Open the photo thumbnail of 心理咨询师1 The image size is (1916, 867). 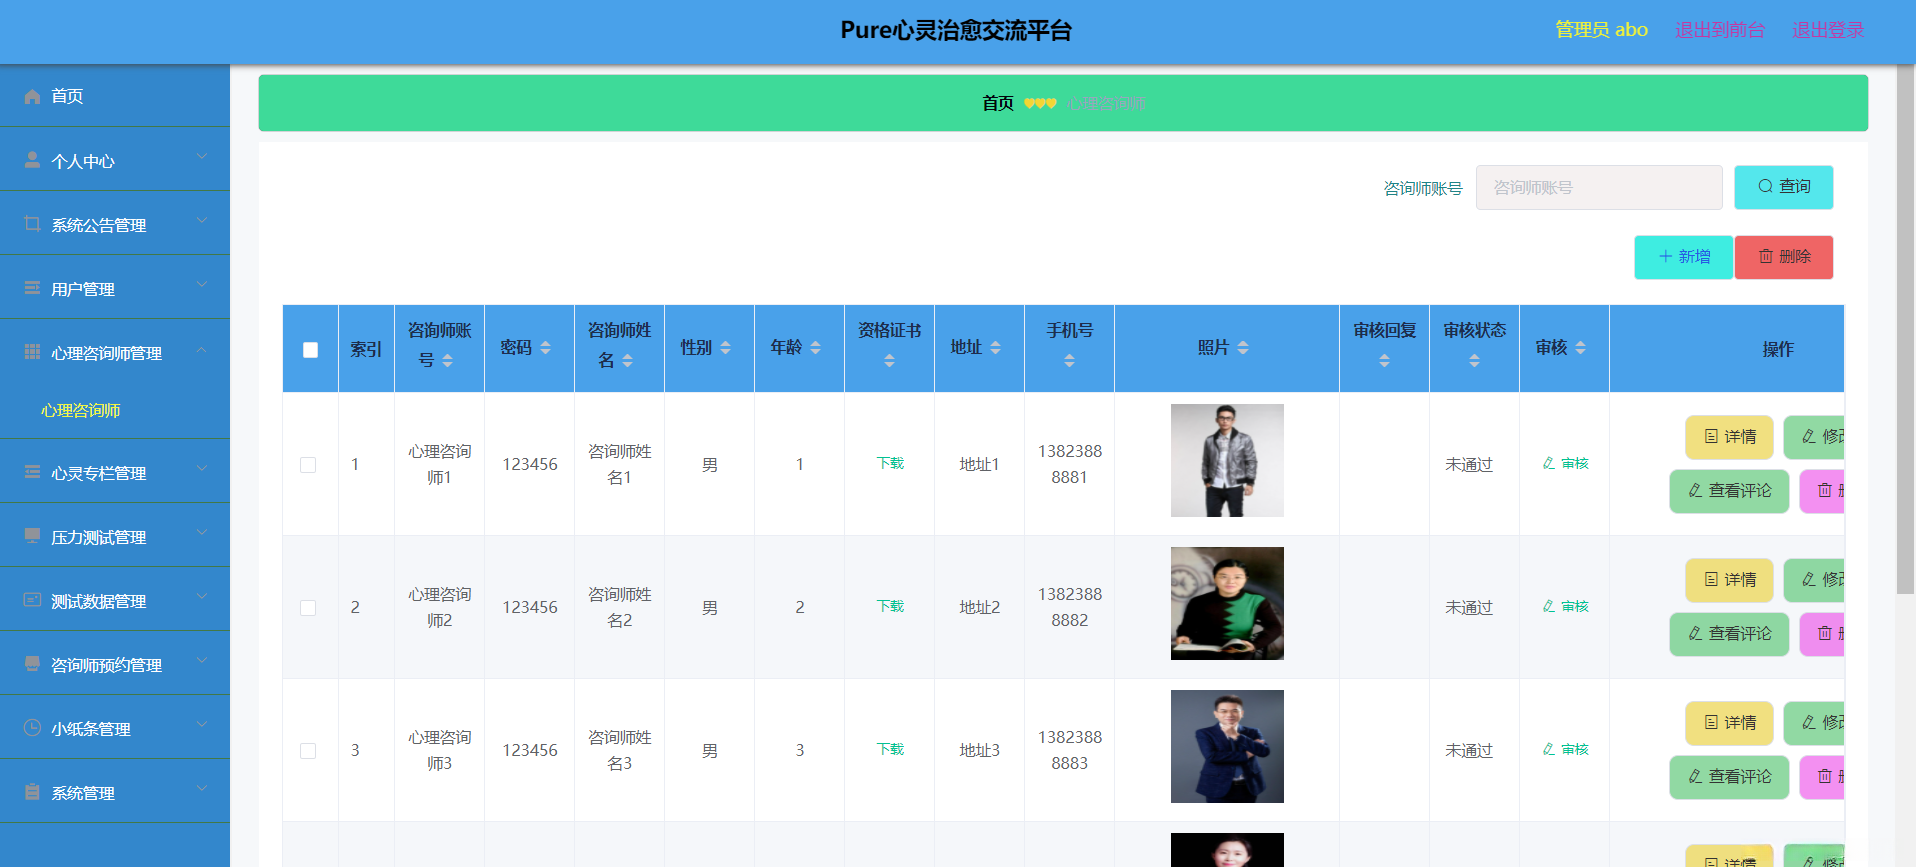pyautogui.click(x=1227, y=461)
